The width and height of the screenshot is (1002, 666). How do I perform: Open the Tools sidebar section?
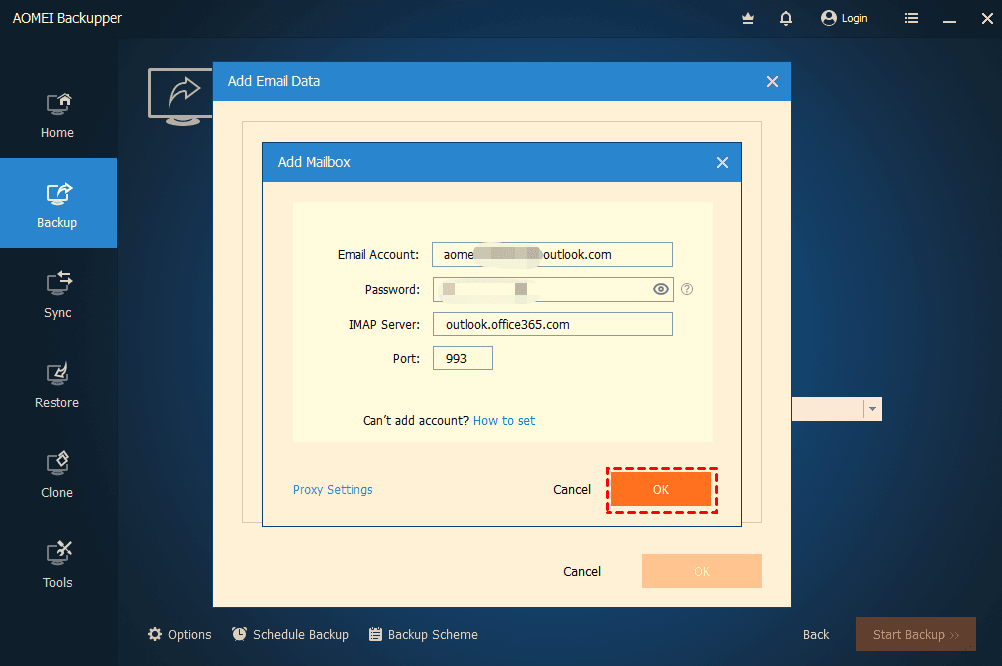[x=58, y=565]
